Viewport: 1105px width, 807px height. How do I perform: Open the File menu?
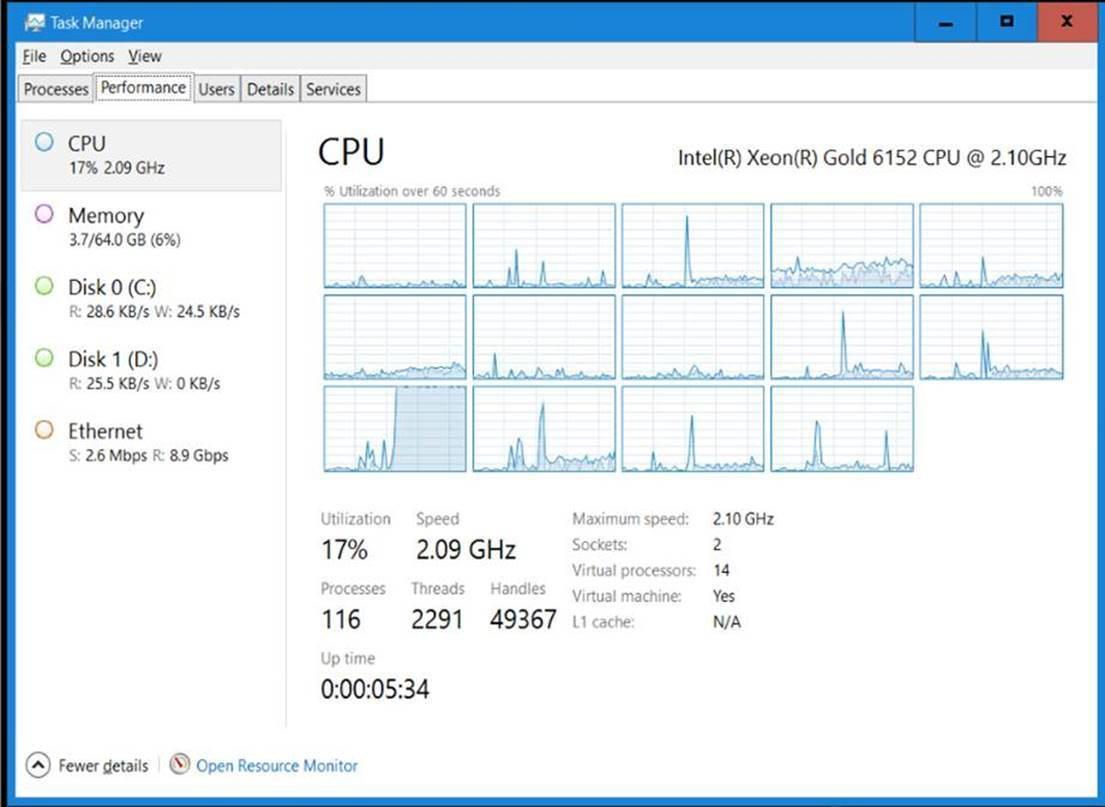[x=33, y=57]
